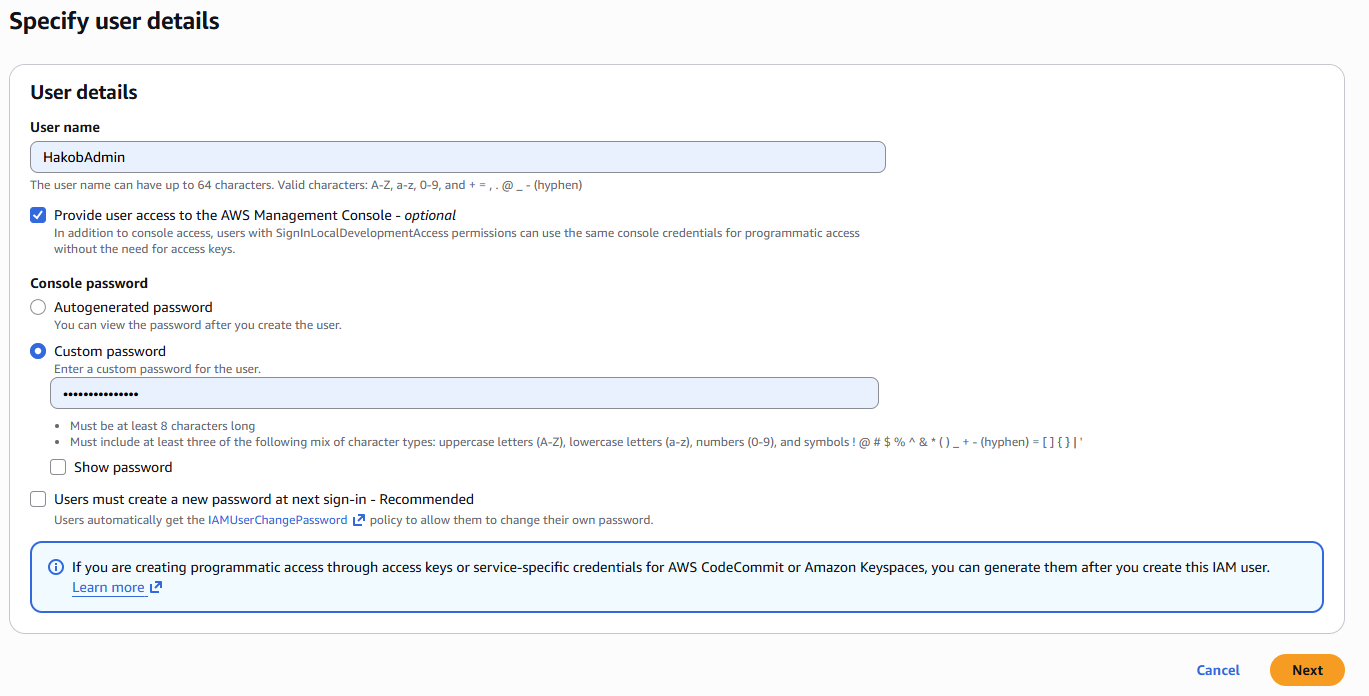The image size is (1369, 696).
Task: Click the 'User name' field label
Action: (x=65, y=127)
